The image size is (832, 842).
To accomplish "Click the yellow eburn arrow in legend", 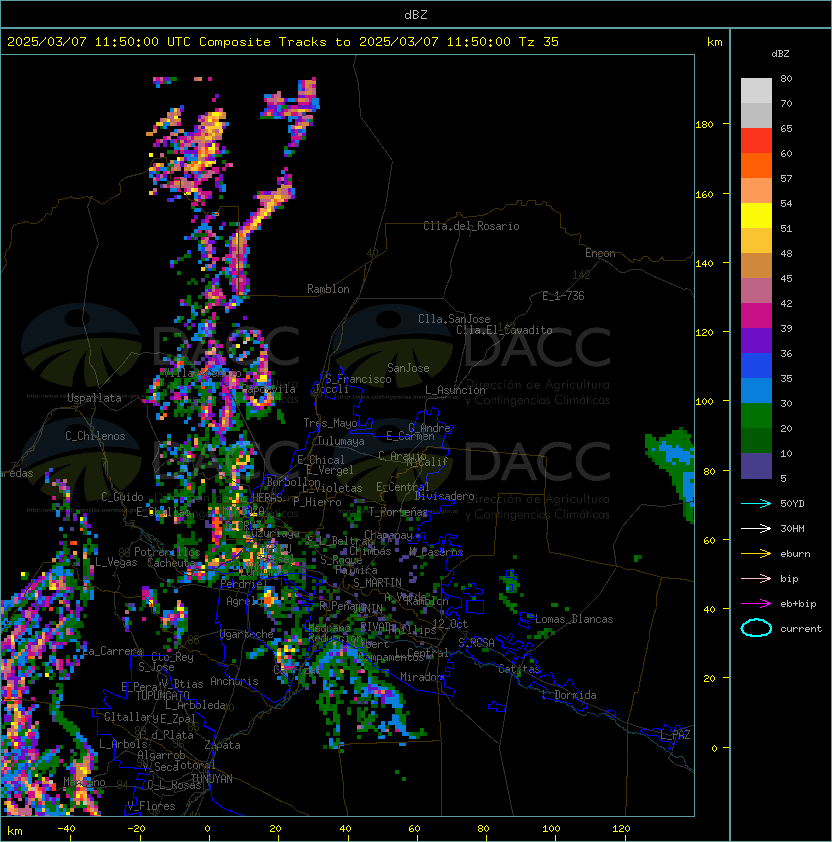I will (756, 554).
